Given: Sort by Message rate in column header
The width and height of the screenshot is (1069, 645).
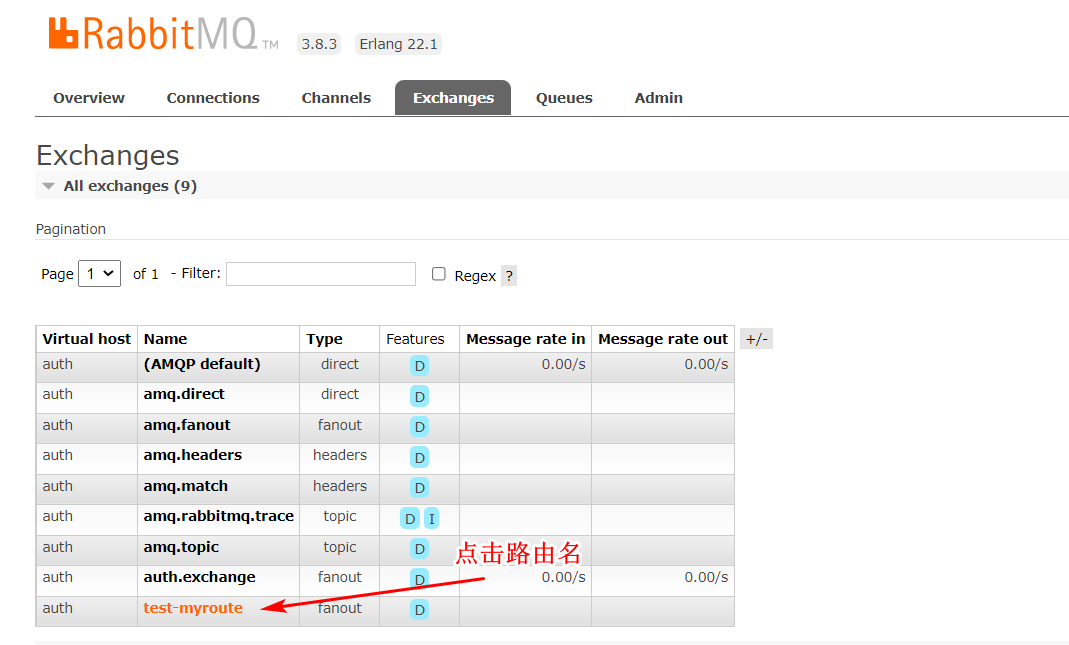Looking at the screenshot, I should [x=526, y=339].
